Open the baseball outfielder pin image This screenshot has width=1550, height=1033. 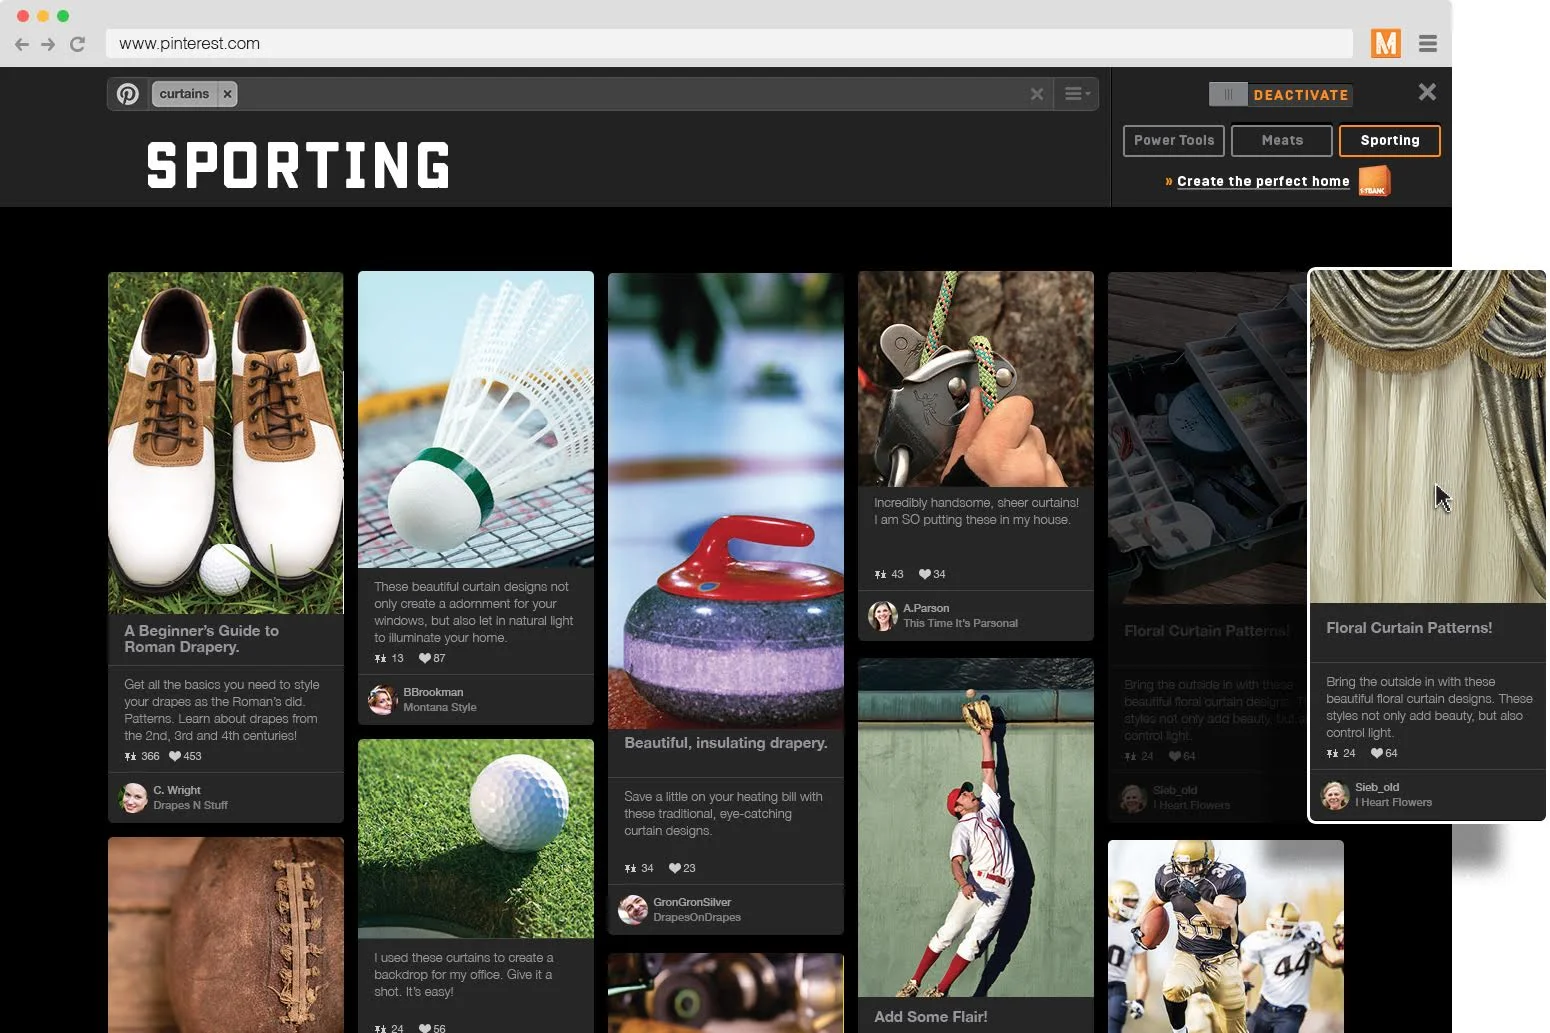[x=976, y=828]
